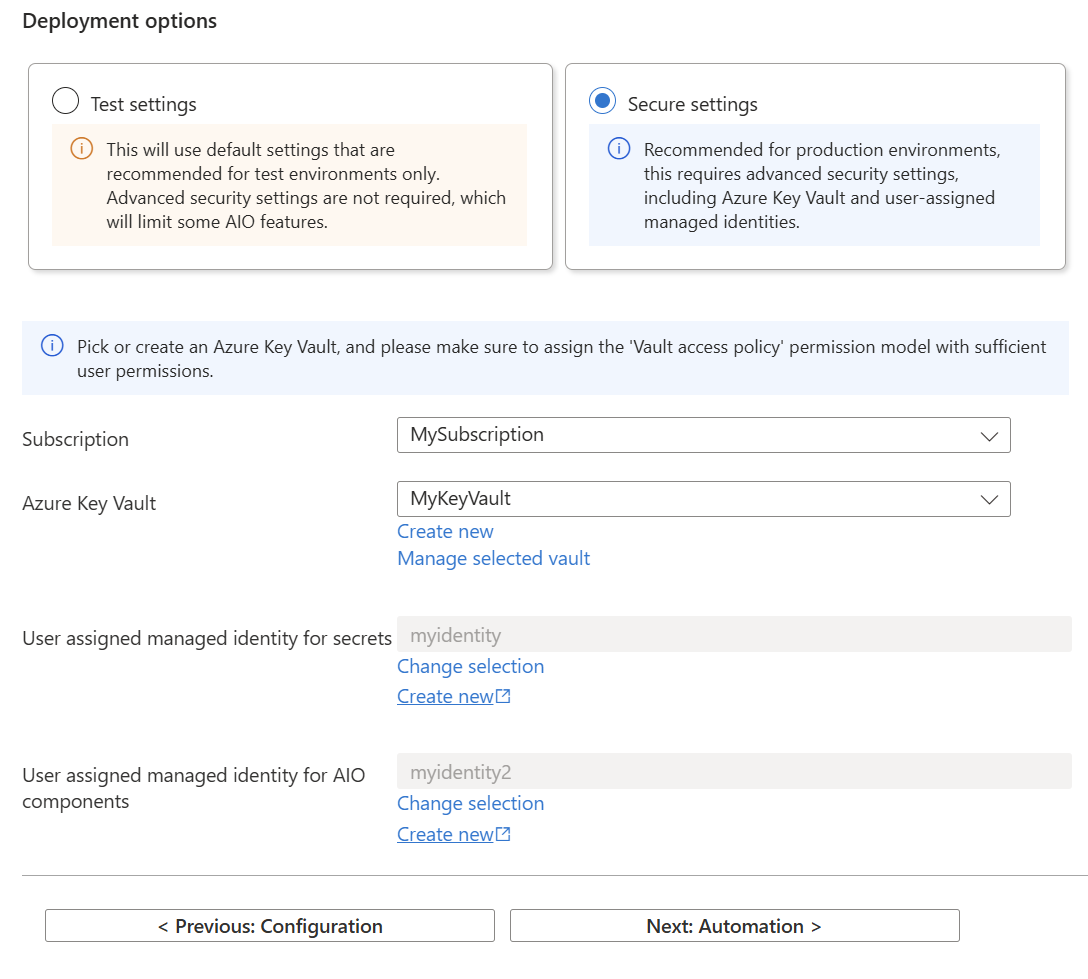
Task: Click the Next: Automation button
Action: 734,926
